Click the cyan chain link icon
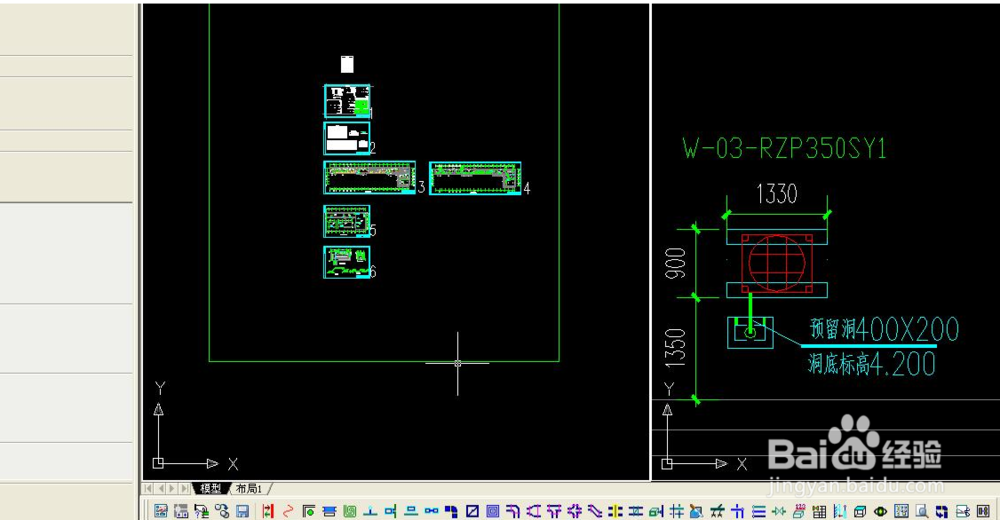This screenshot has width=1000, height=520. tap(431, 511)
